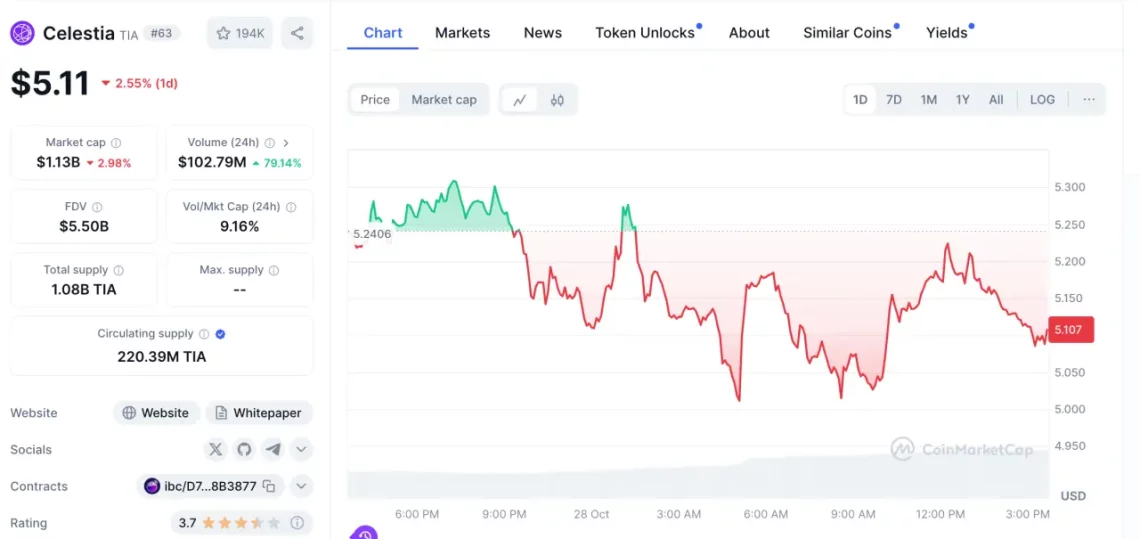Open chart more options ellipsis menu
Image resolution: width=1140 pixels, height=539 pixels.
(1088, 100)
